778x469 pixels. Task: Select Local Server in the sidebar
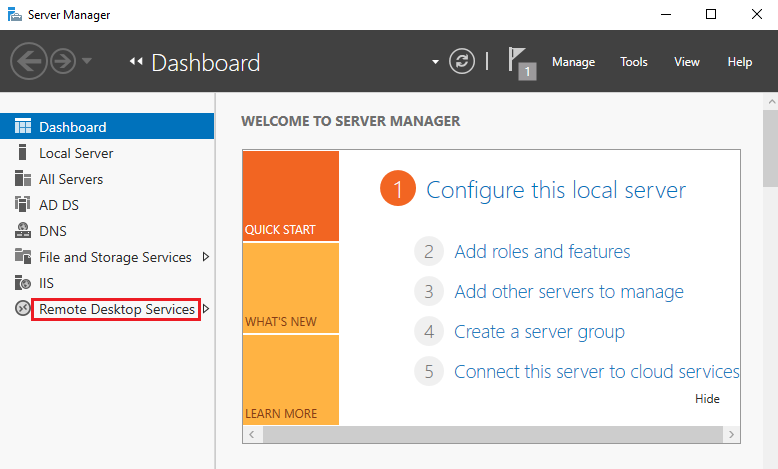tap(76, 153)
